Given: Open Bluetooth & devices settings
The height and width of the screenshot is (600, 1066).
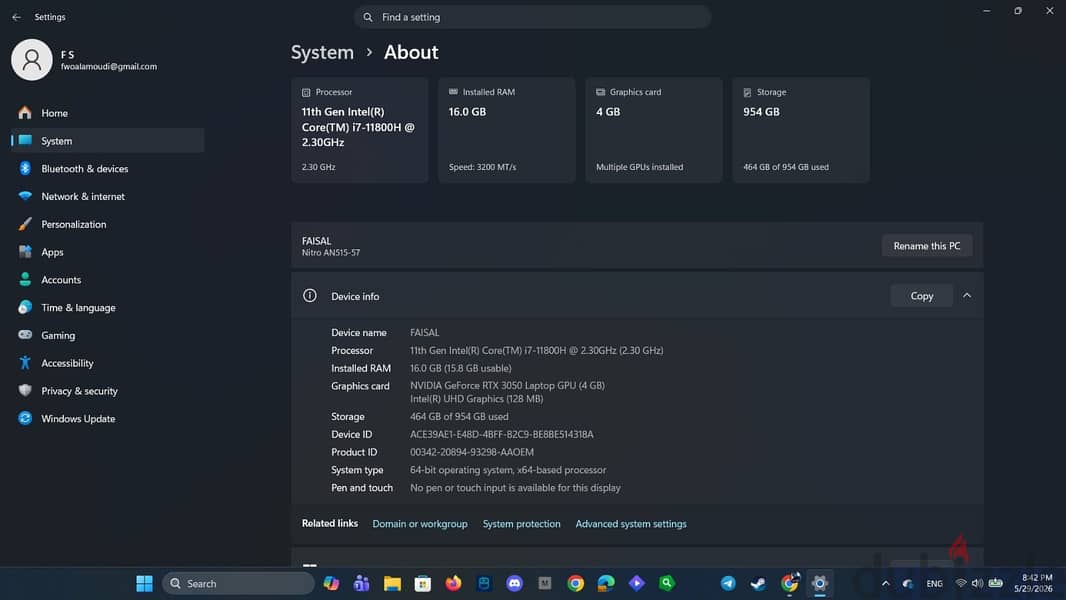Looking at the screenshot, I should tap(107, 169).
